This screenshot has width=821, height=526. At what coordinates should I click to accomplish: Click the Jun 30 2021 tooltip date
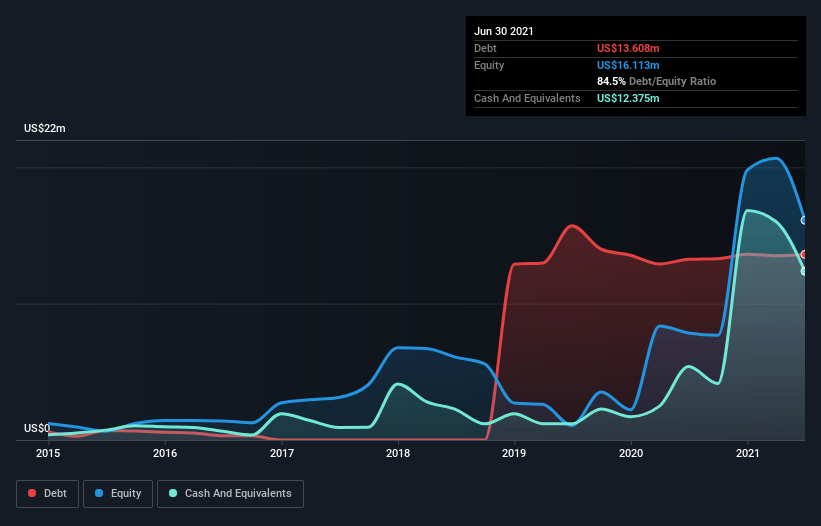[x=504, y=31]
